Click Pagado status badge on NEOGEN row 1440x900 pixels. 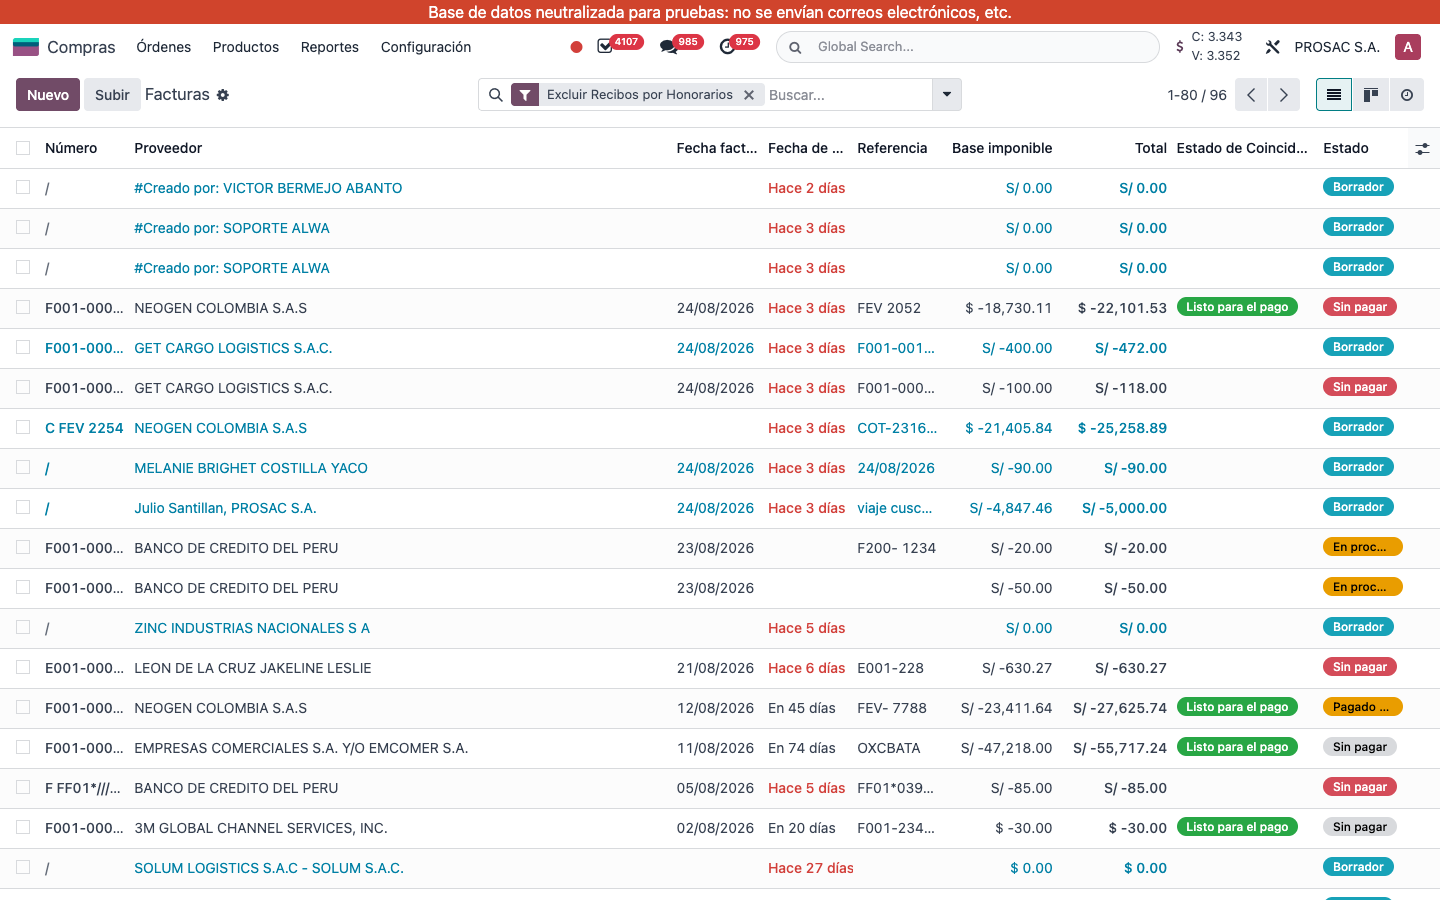[1362, 707]
